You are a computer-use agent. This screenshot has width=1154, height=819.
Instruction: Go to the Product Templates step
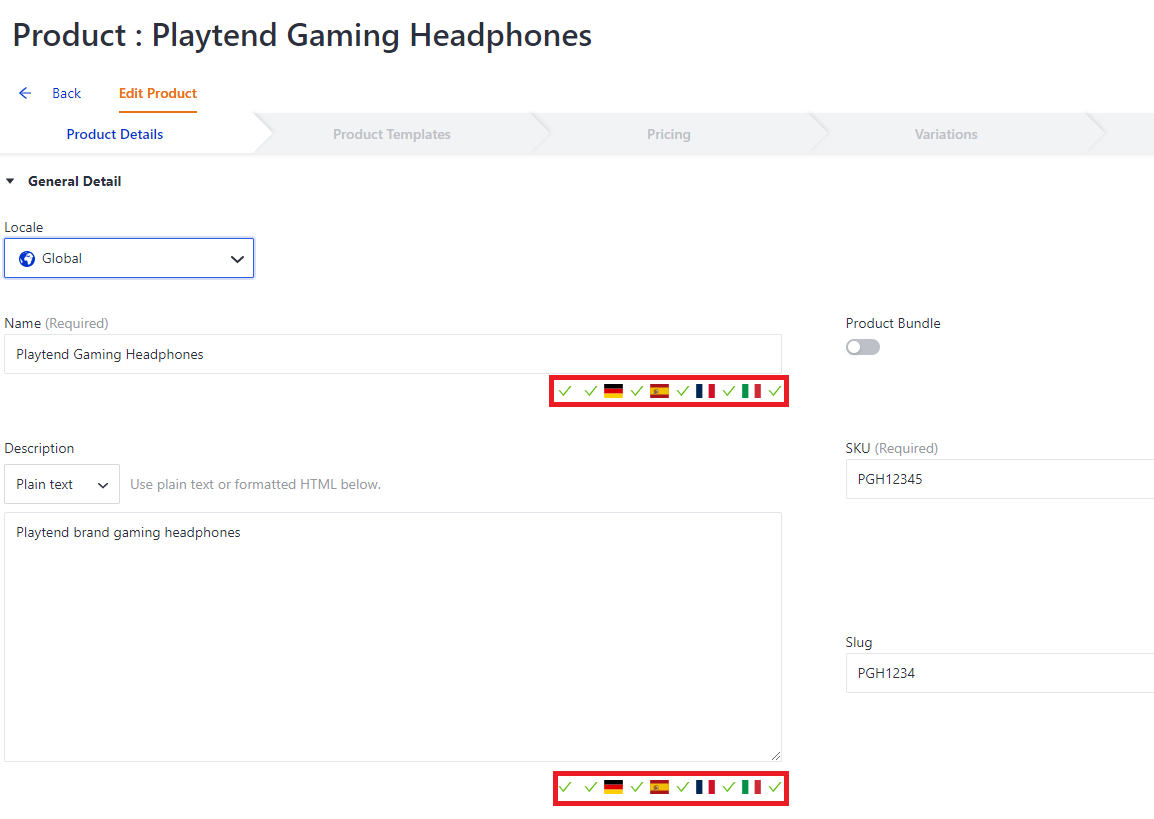coord(392,134)
